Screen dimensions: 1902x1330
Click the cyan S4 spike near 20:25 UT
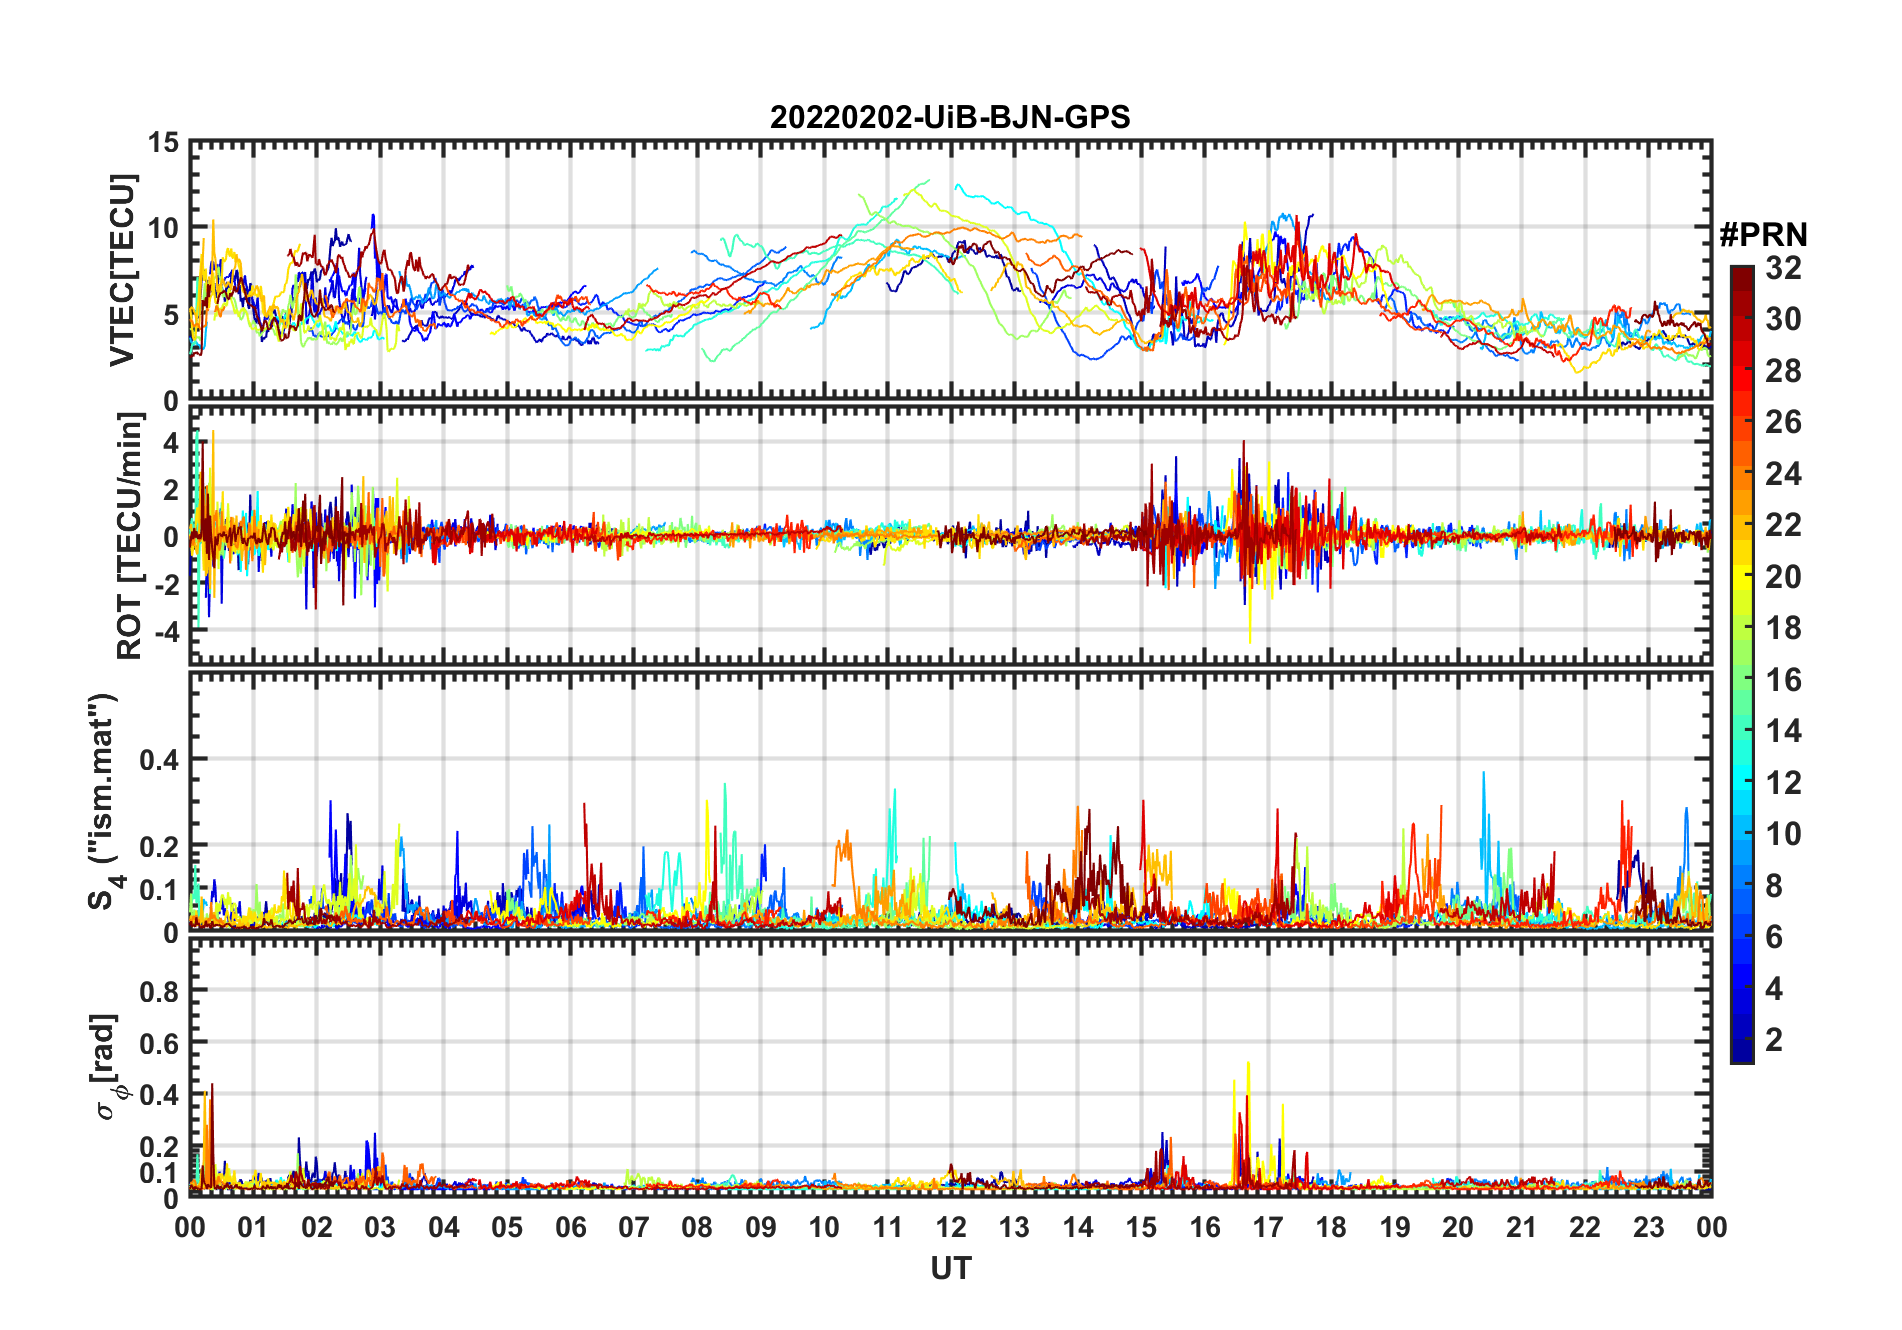point(1483,774)
